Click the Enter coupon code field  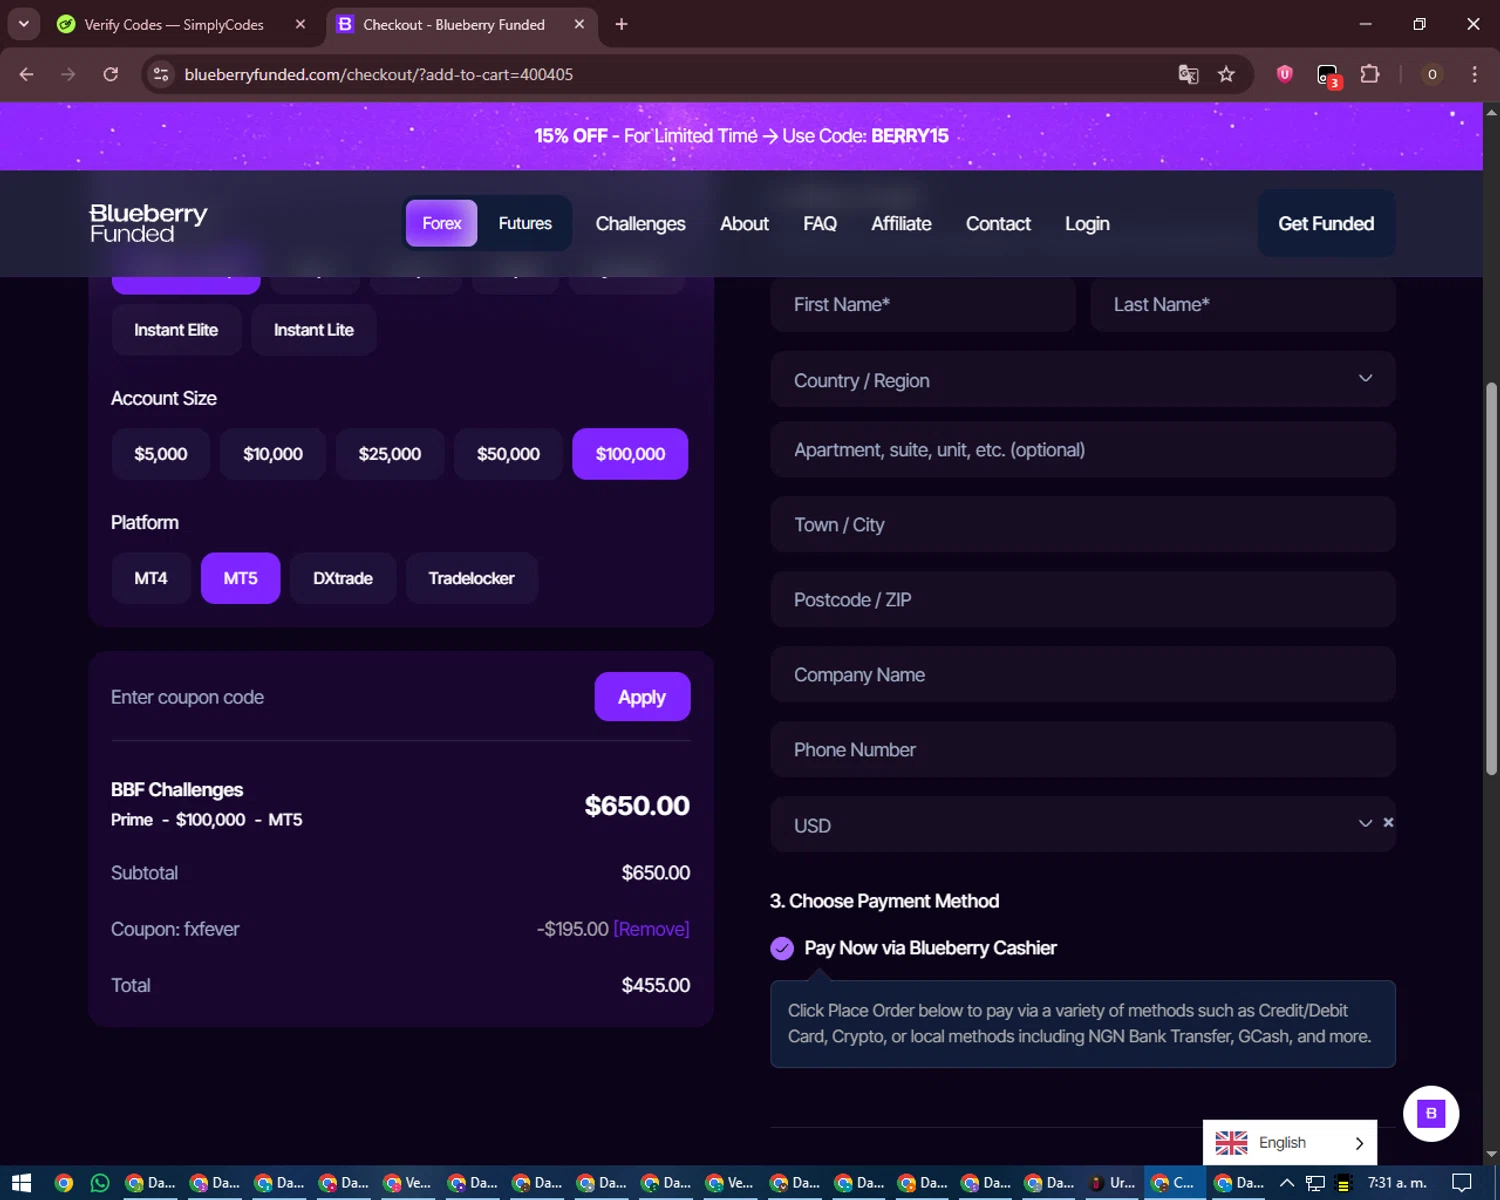pyautogui.click(x=345, y=697)
